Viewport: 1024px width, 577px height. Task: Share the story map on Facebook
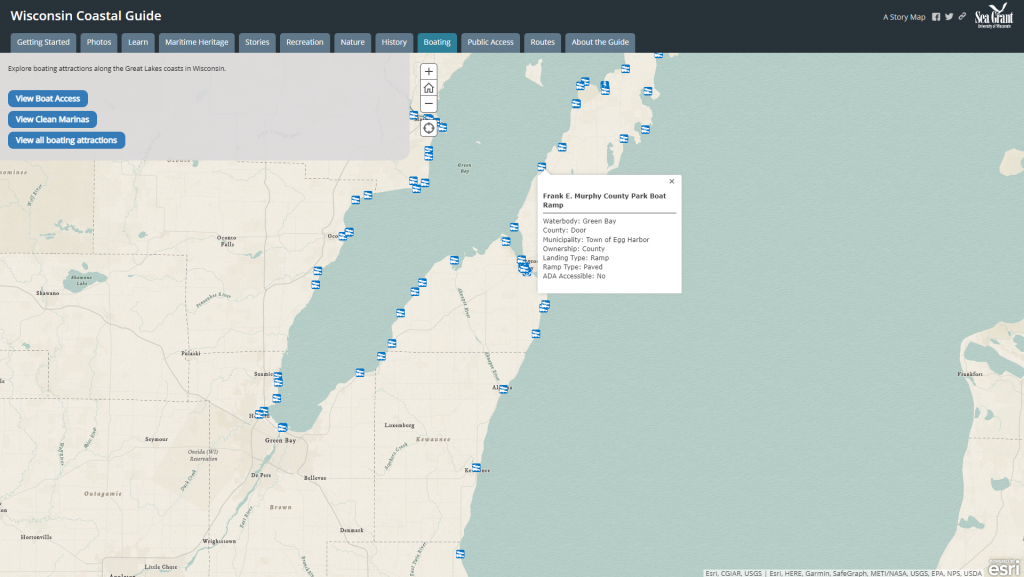(936, 17)
